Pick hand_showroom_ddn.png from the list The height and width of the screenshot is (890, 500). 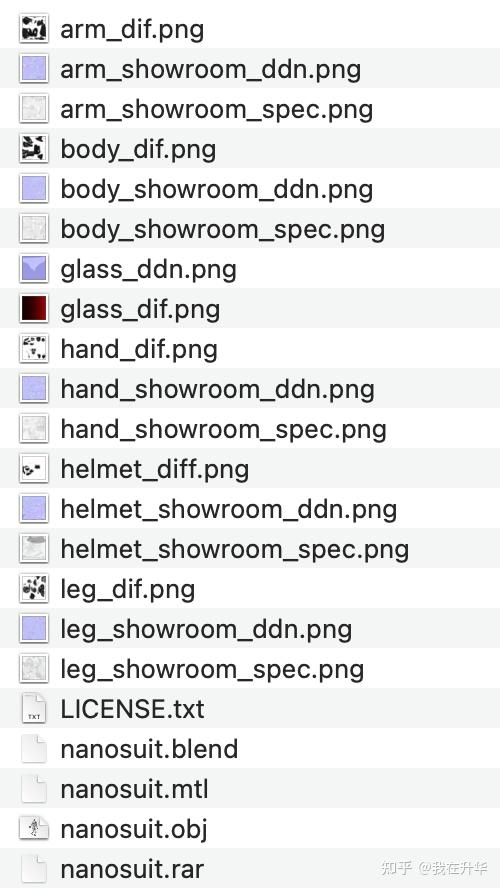click(x=250, y=389)
